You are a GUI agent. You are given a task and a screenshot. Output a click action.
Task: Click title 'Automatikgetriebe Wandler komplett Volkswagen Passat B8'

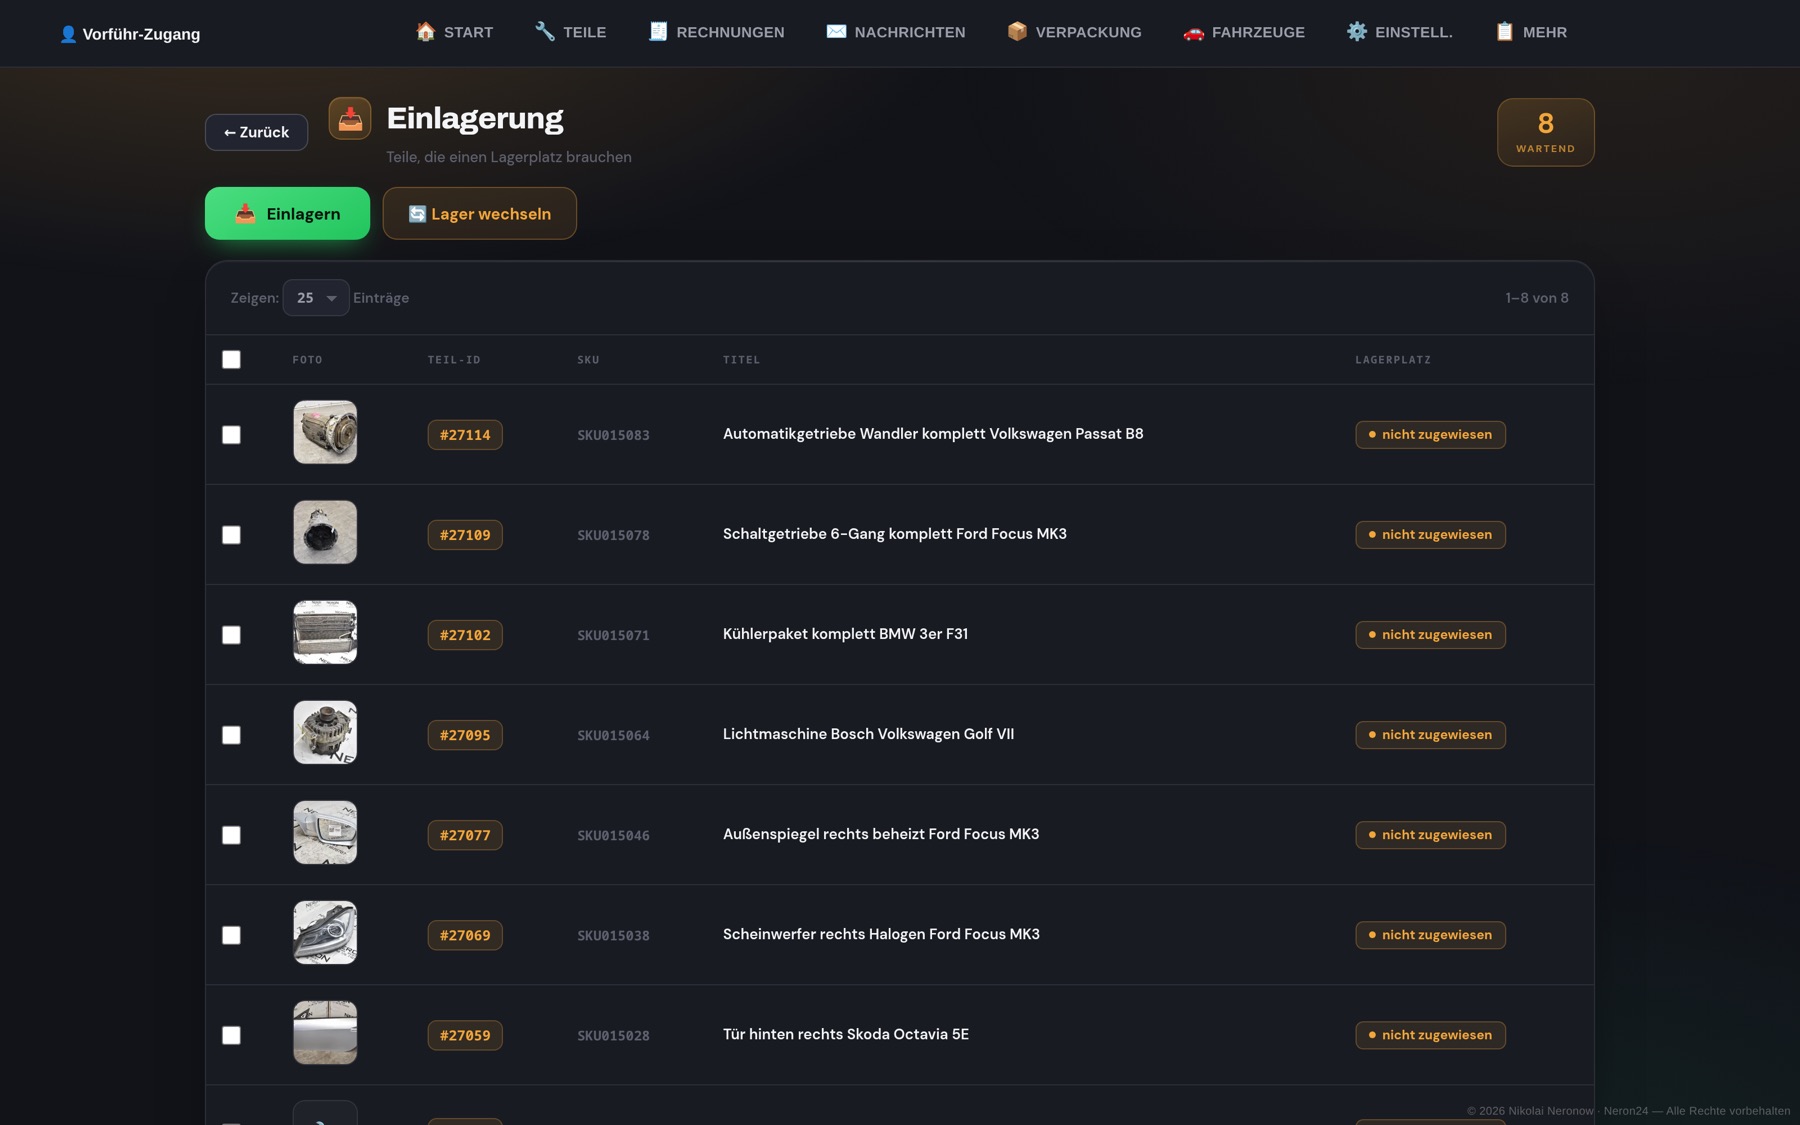pyautogui.click(x=933, y=434)
